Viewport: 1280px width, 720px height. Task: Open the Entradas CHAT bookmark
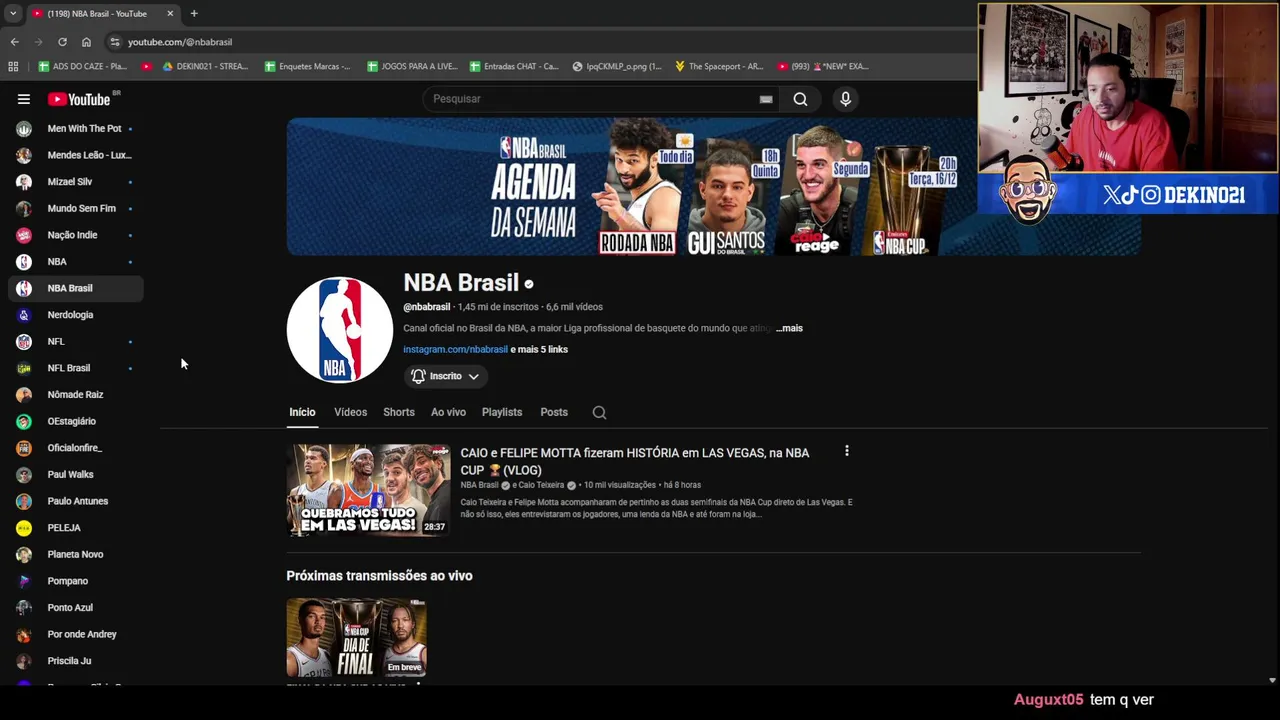[514, 66]
